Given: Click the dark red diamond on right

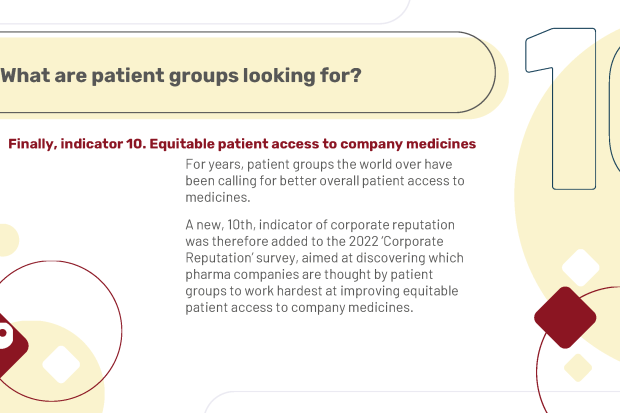Looking at the screenshot, I should 565,318.
